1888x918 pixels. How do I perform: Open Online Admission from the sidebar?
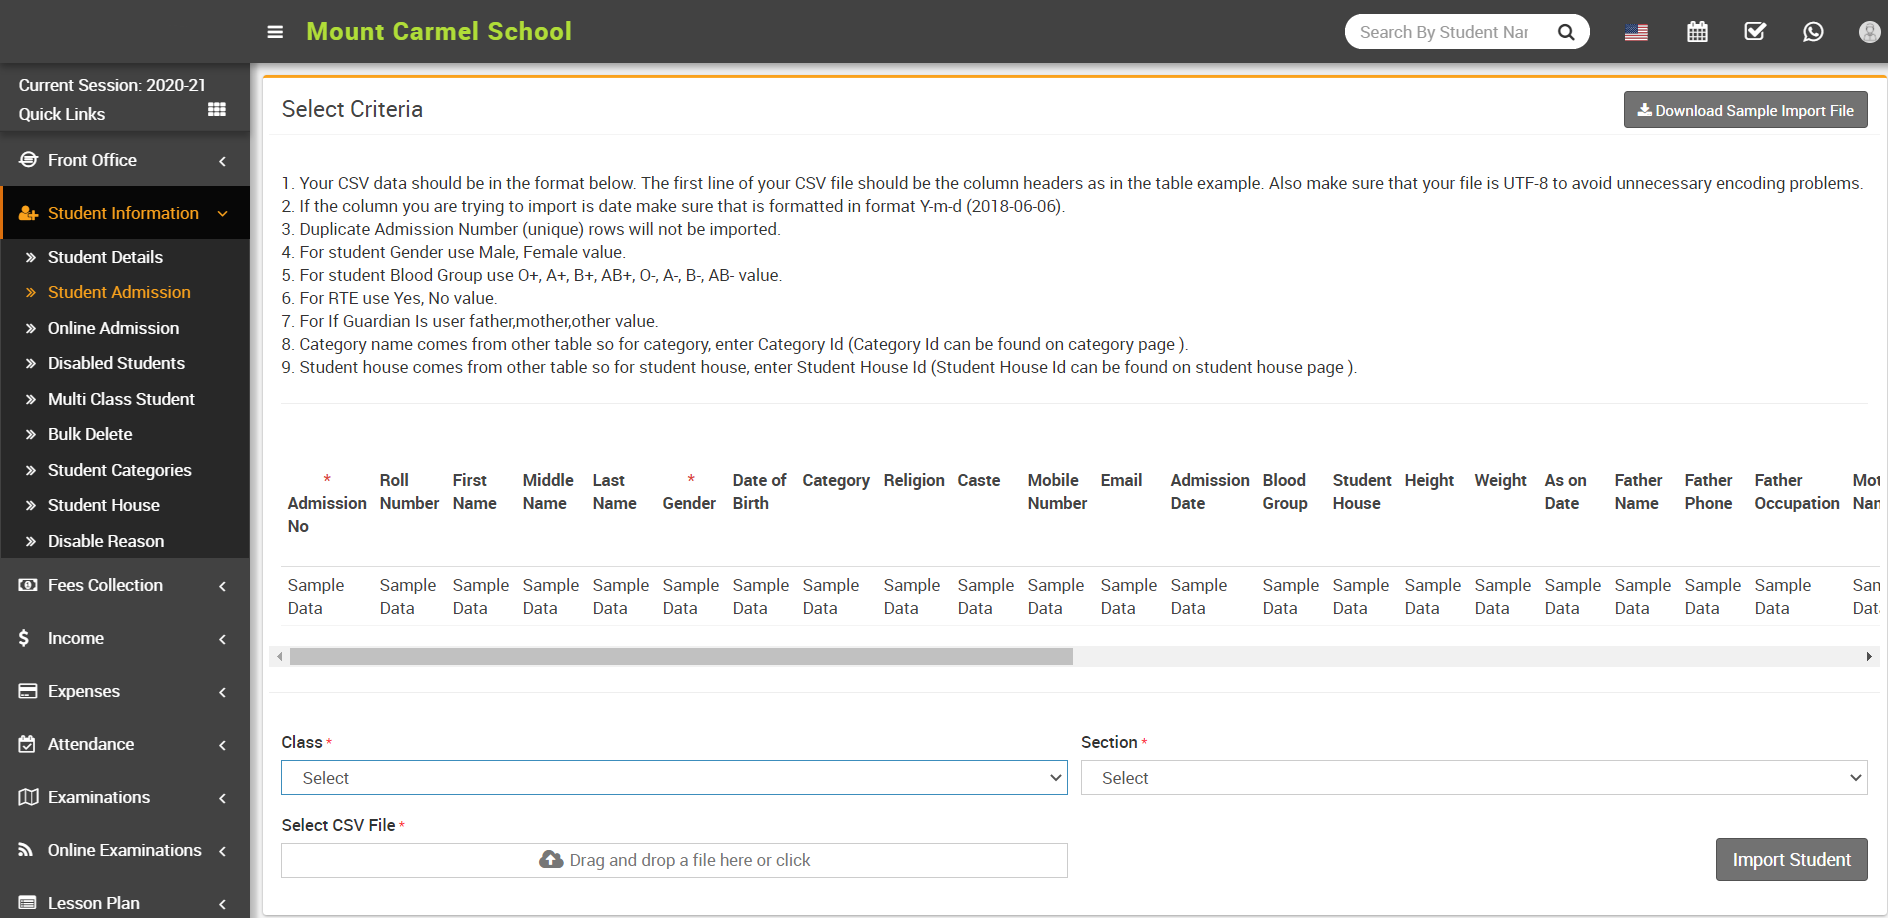coord(113,327)
